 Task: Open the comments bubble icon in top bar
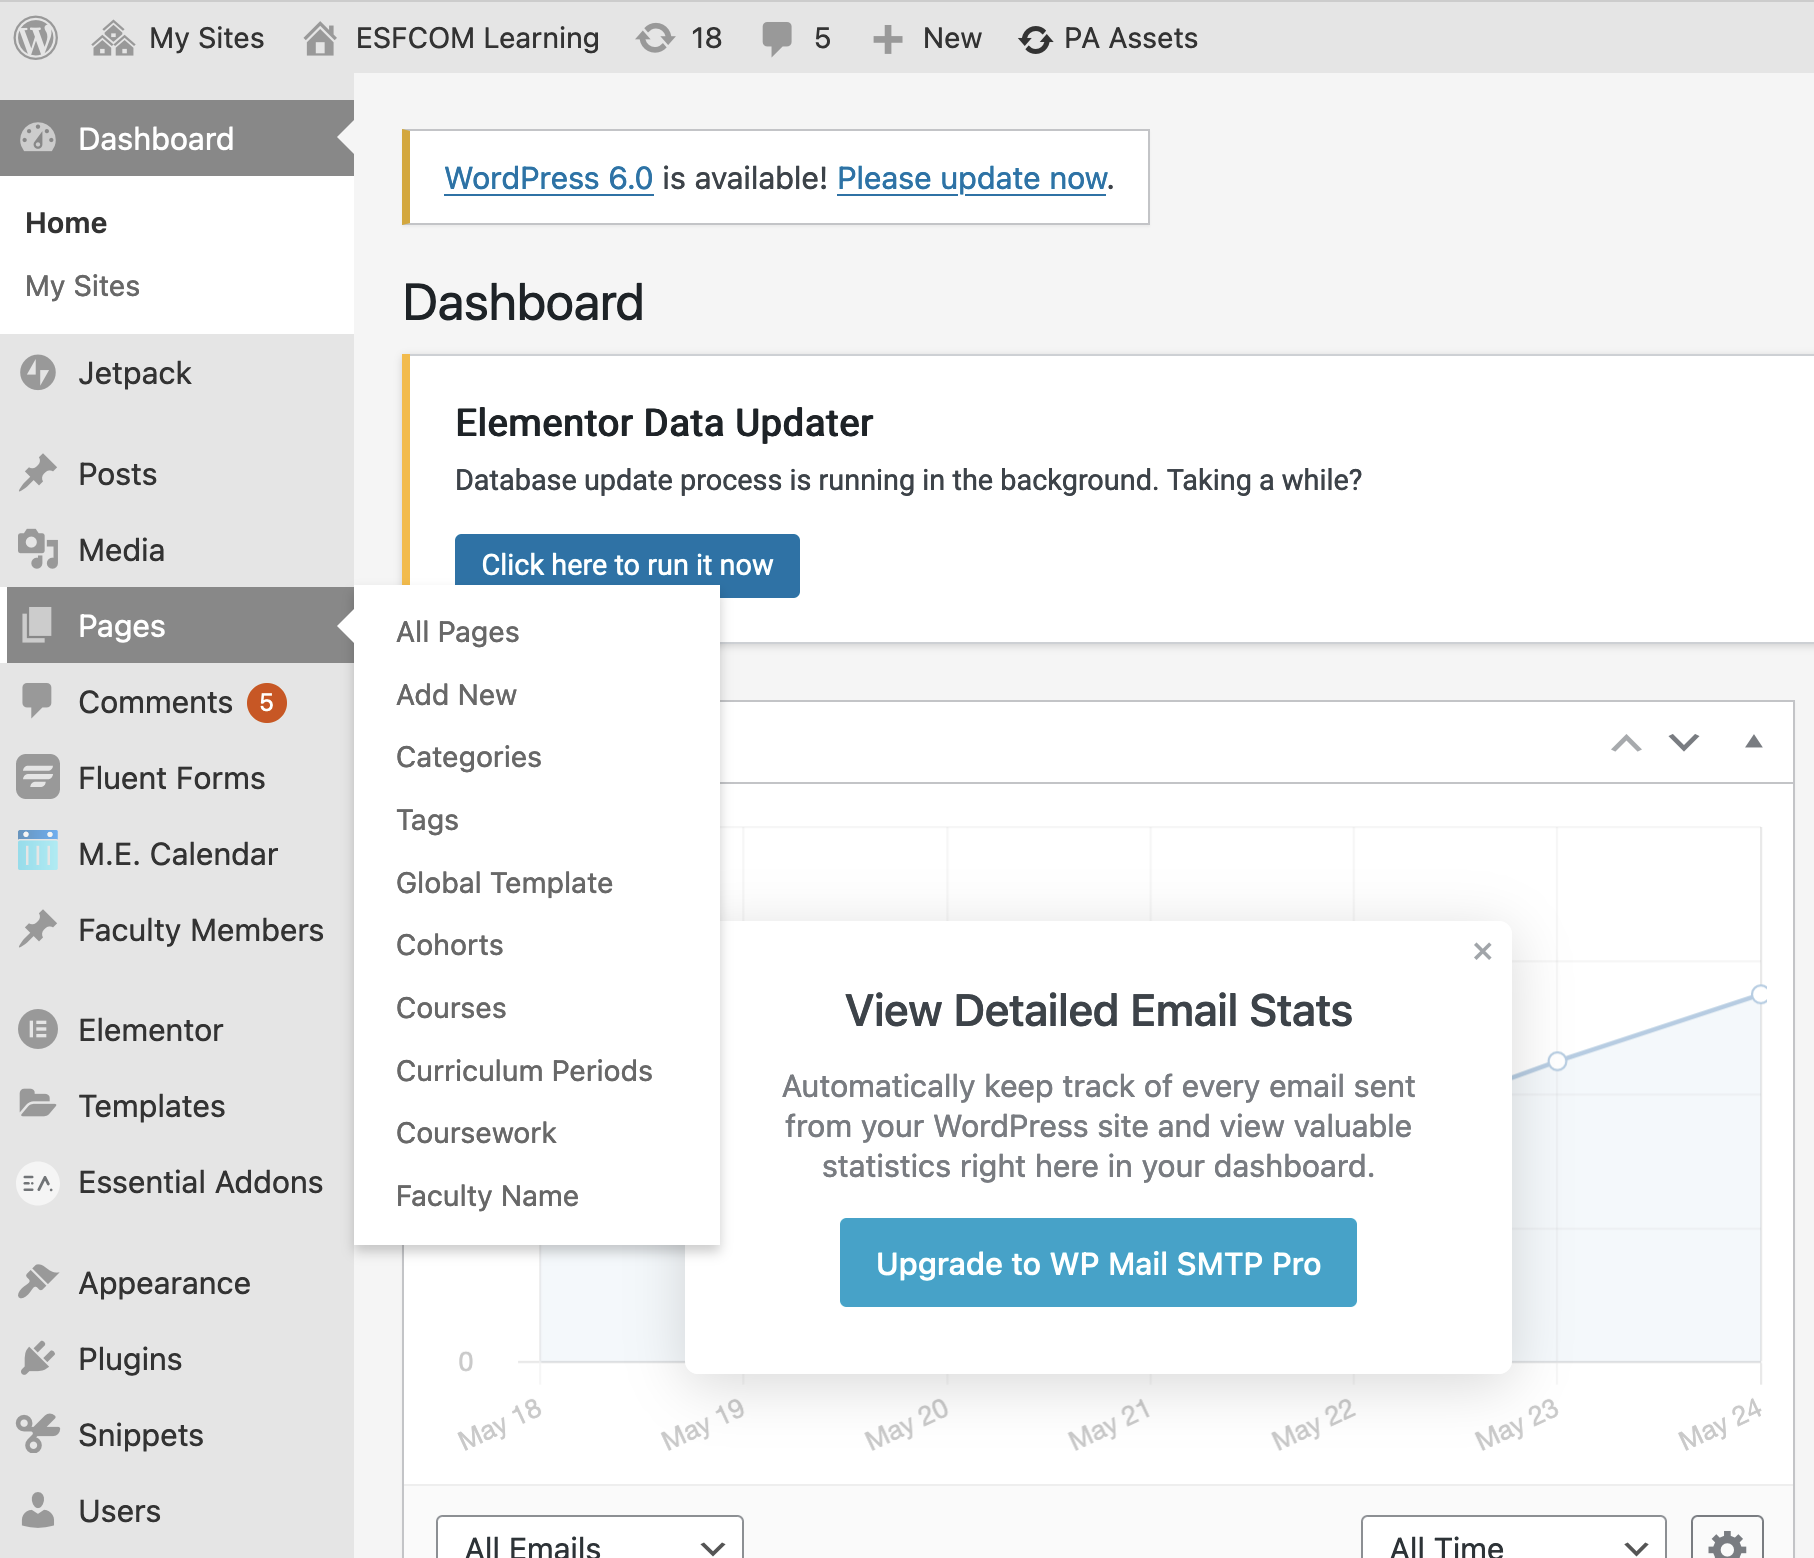(x=777, y=39)
